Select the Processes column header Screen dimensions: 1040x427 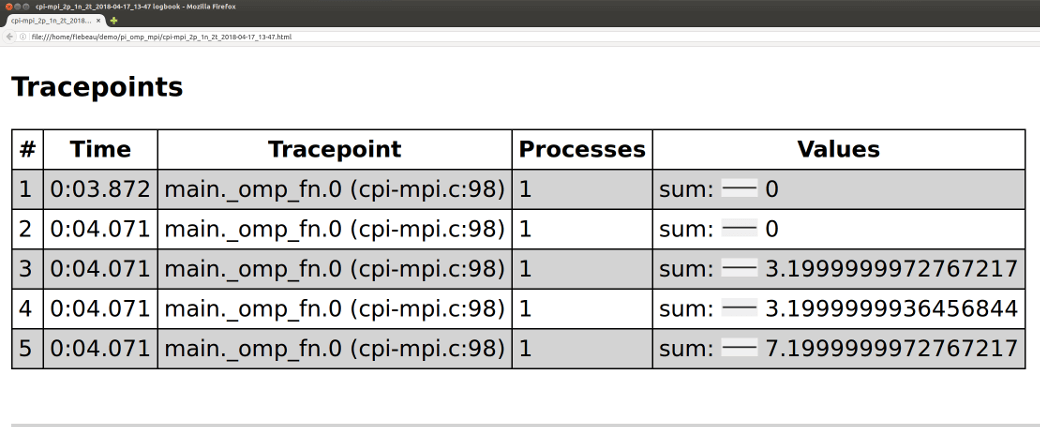coord(582,149)
